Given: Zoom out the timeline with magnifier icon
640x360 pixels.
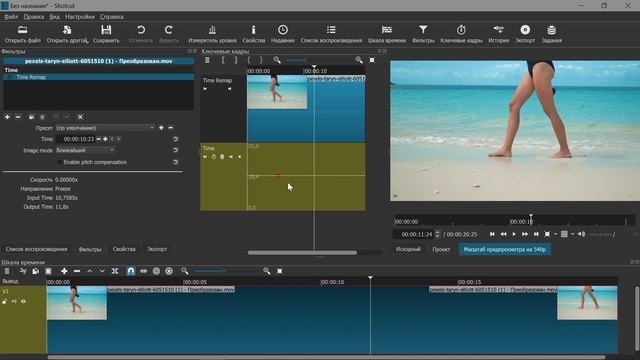Looking at the screenshot, I should [x=184, y=271].
